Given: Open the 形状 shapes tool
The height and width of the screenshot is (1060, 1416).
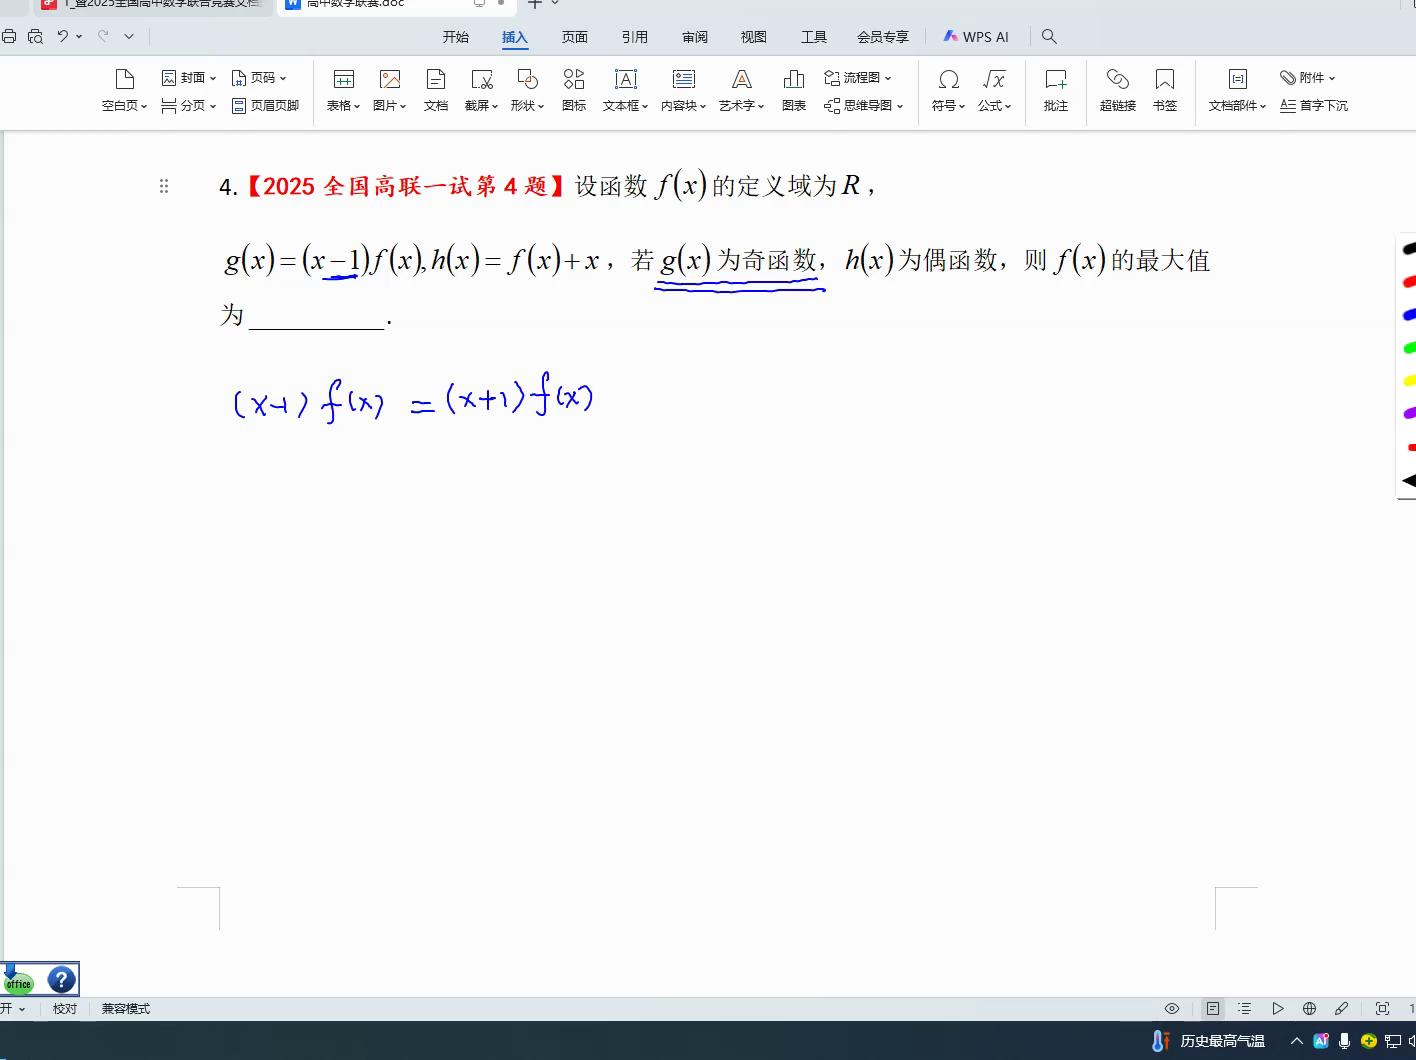Looking at the screenshot, I should pyautogui.click(x=527, y=80).
